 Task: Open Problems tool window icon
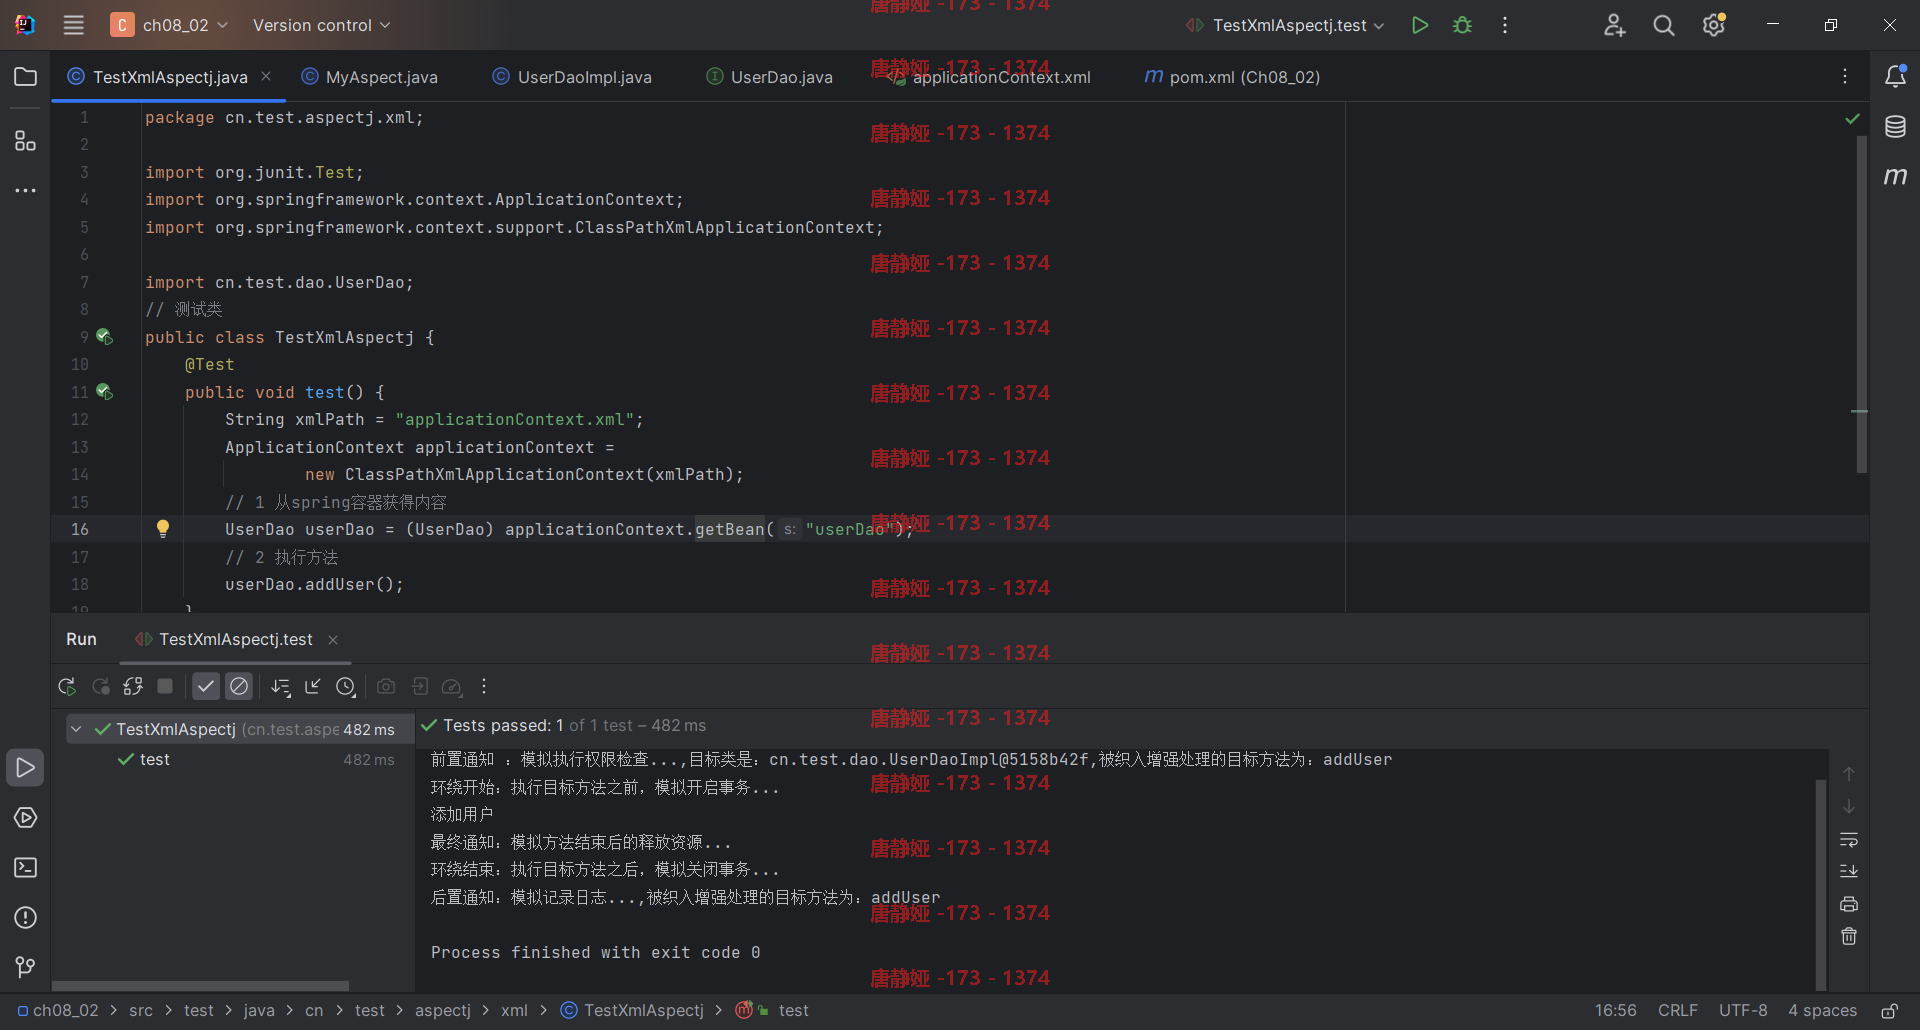click(25, 918)
